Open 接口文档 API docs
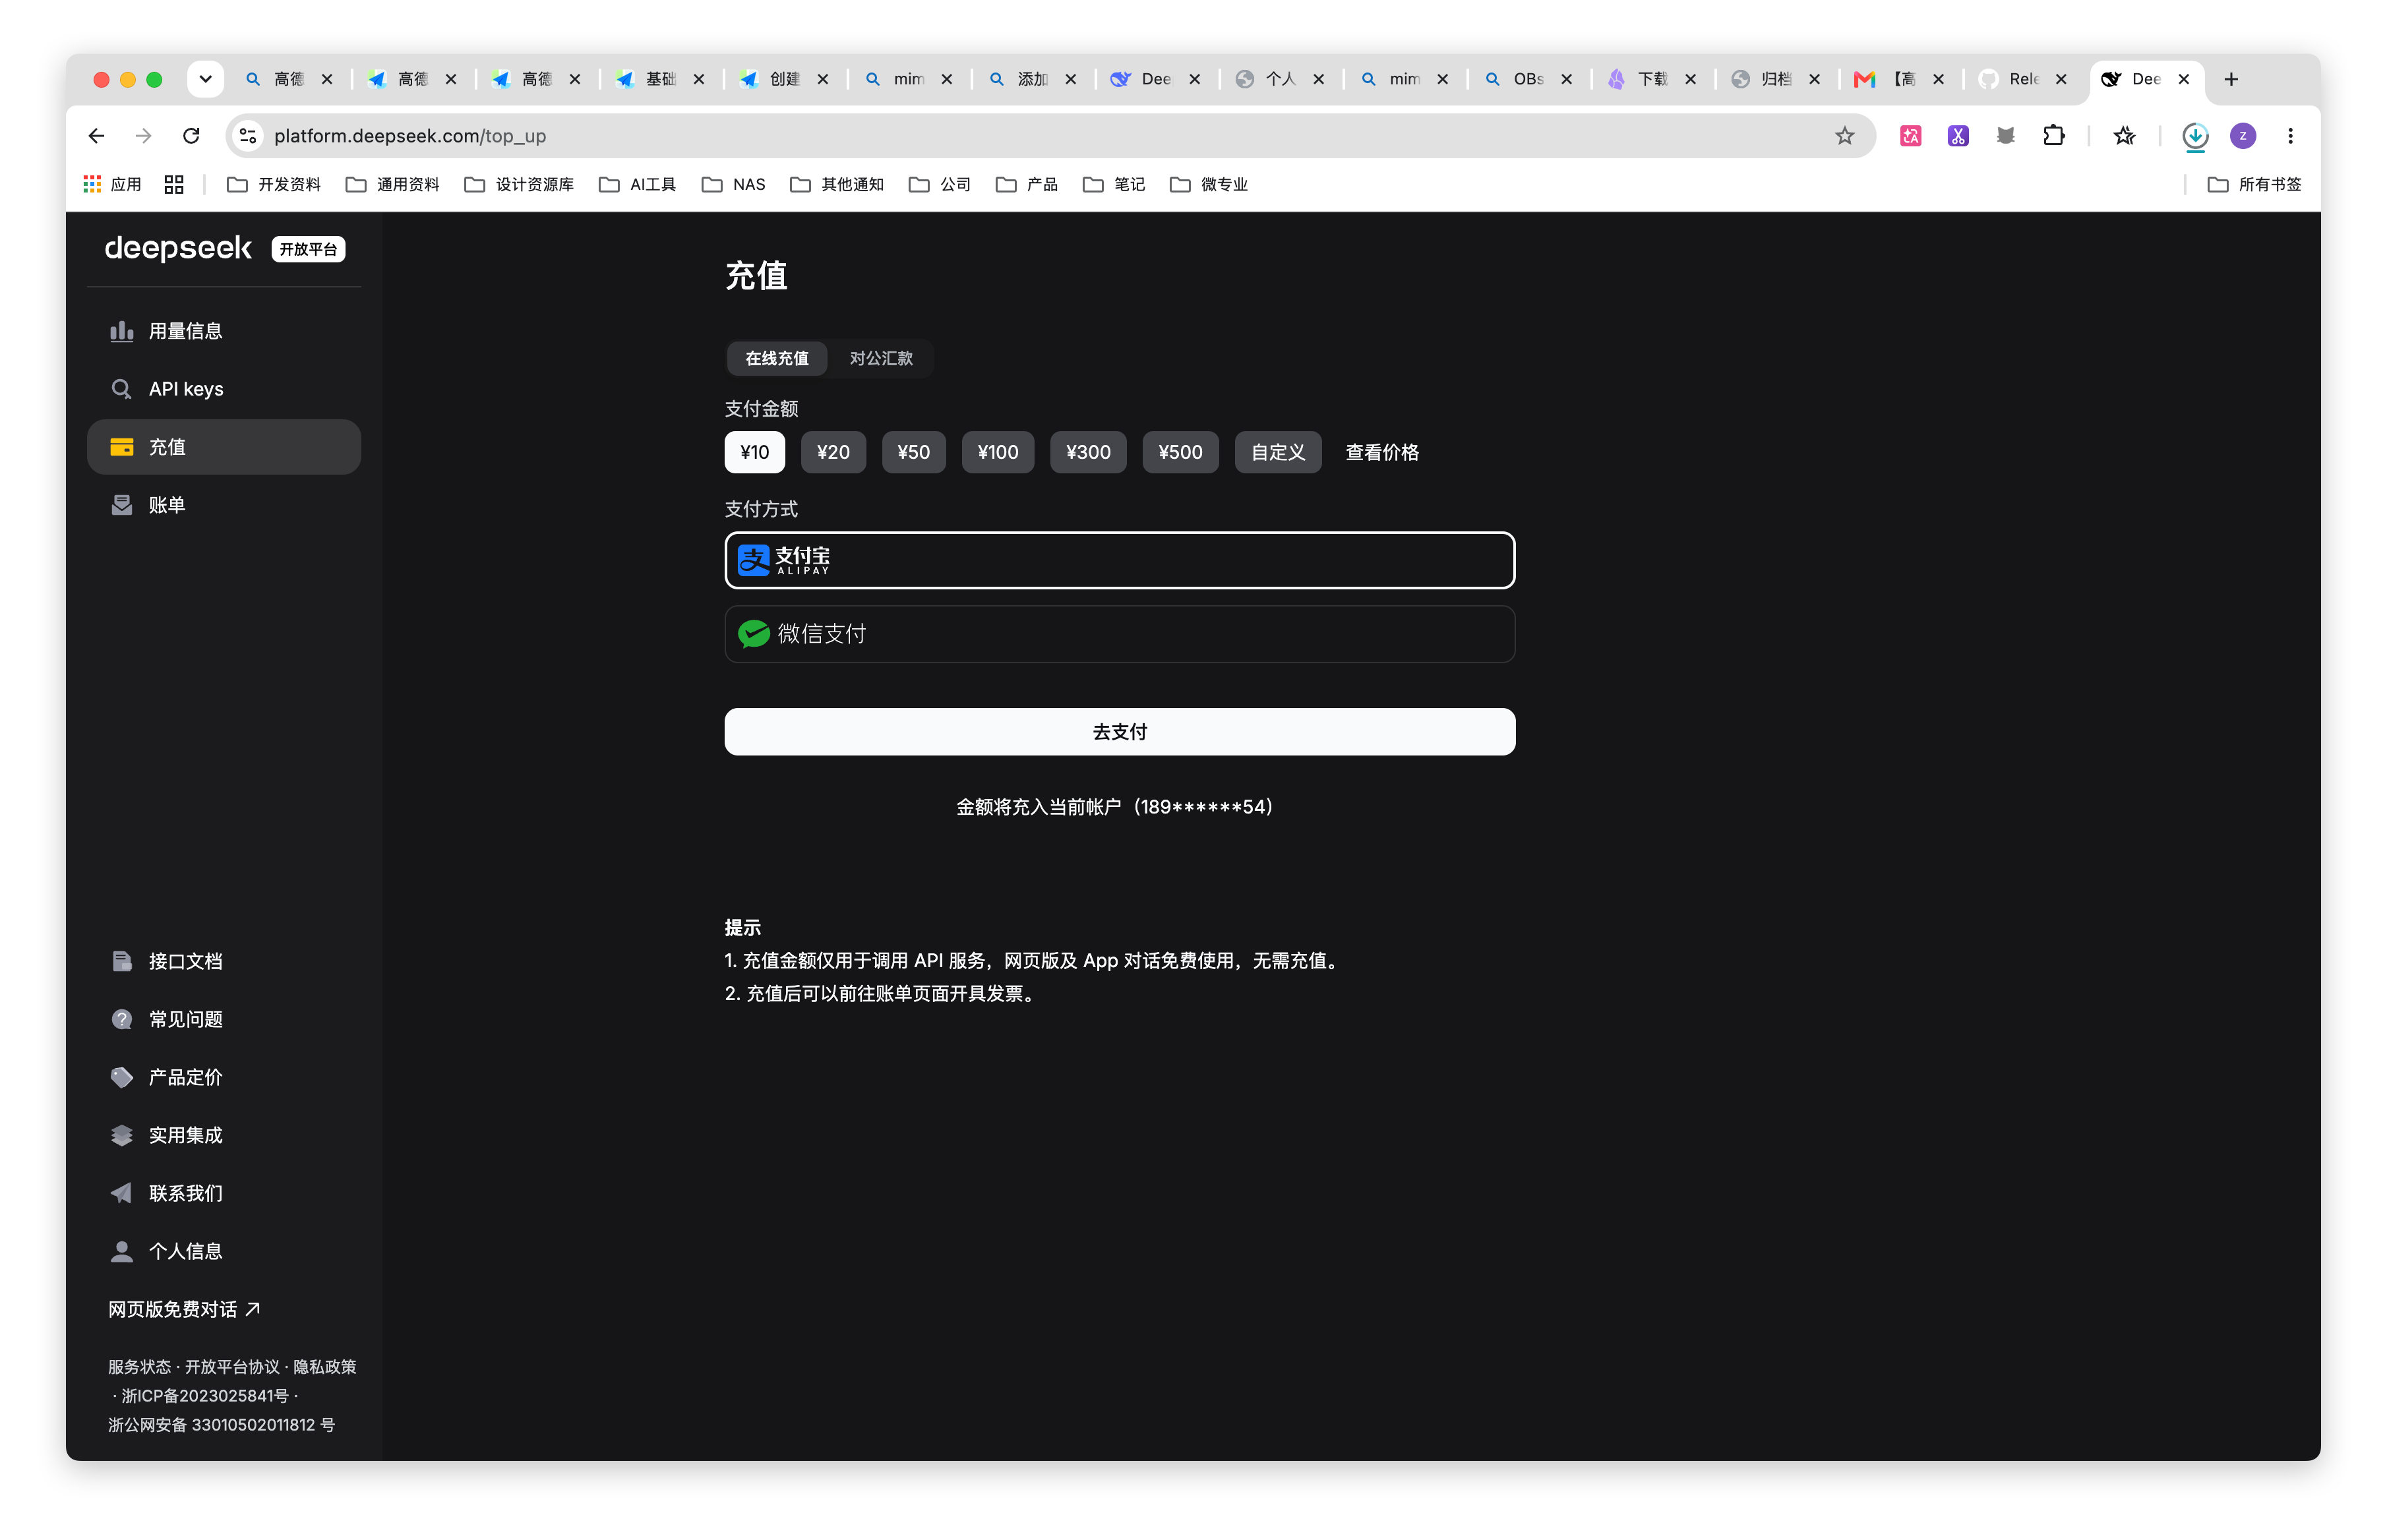 [224, 961]
